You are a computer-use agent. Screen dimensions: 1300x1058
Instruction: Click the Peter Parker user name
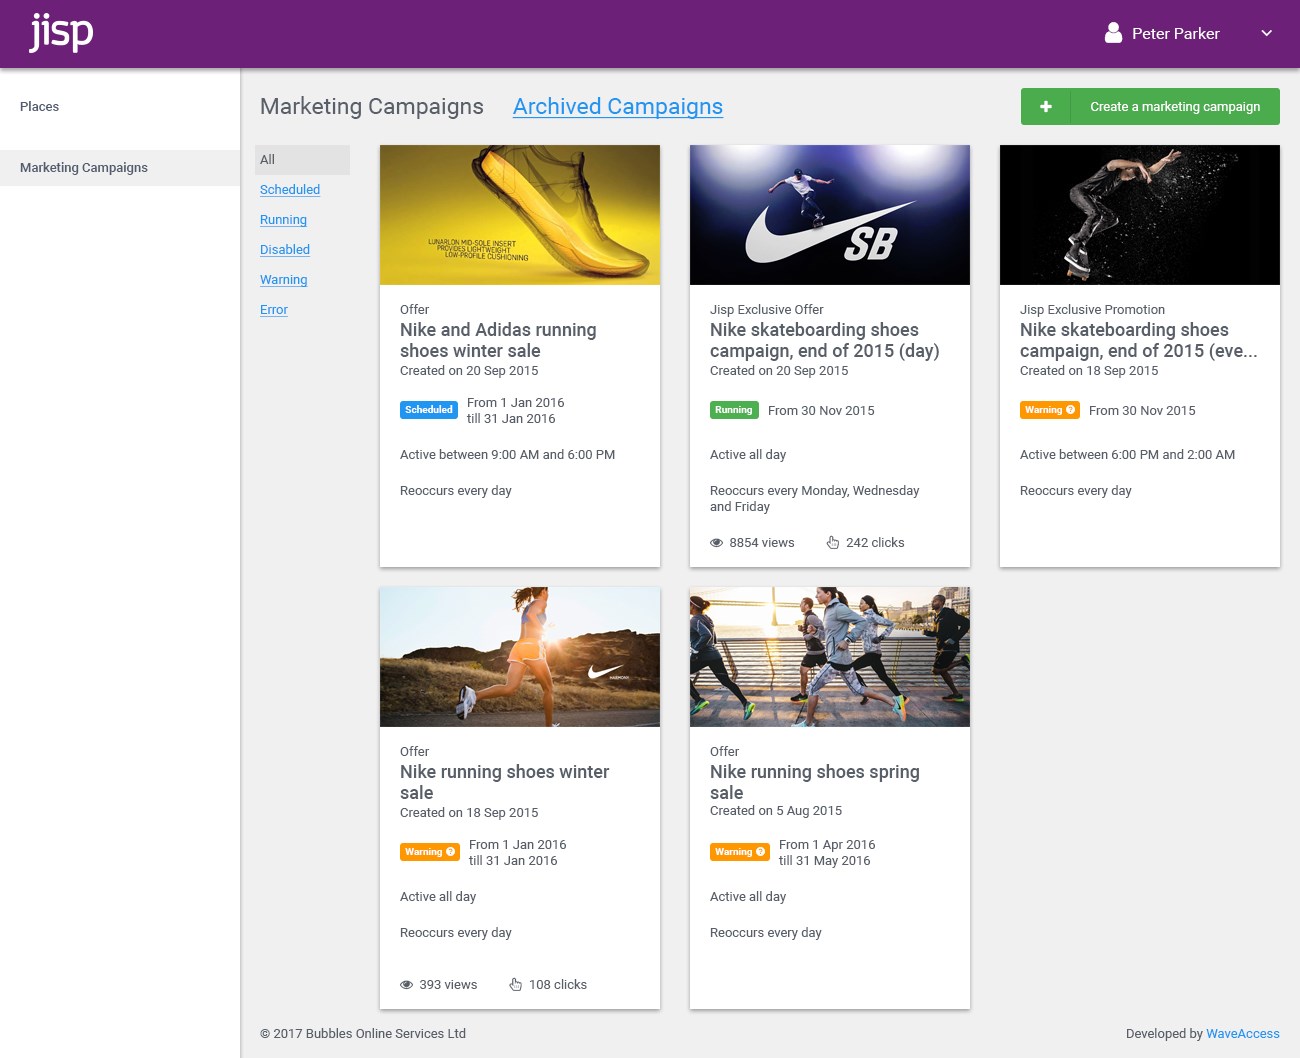[1176, 33]
